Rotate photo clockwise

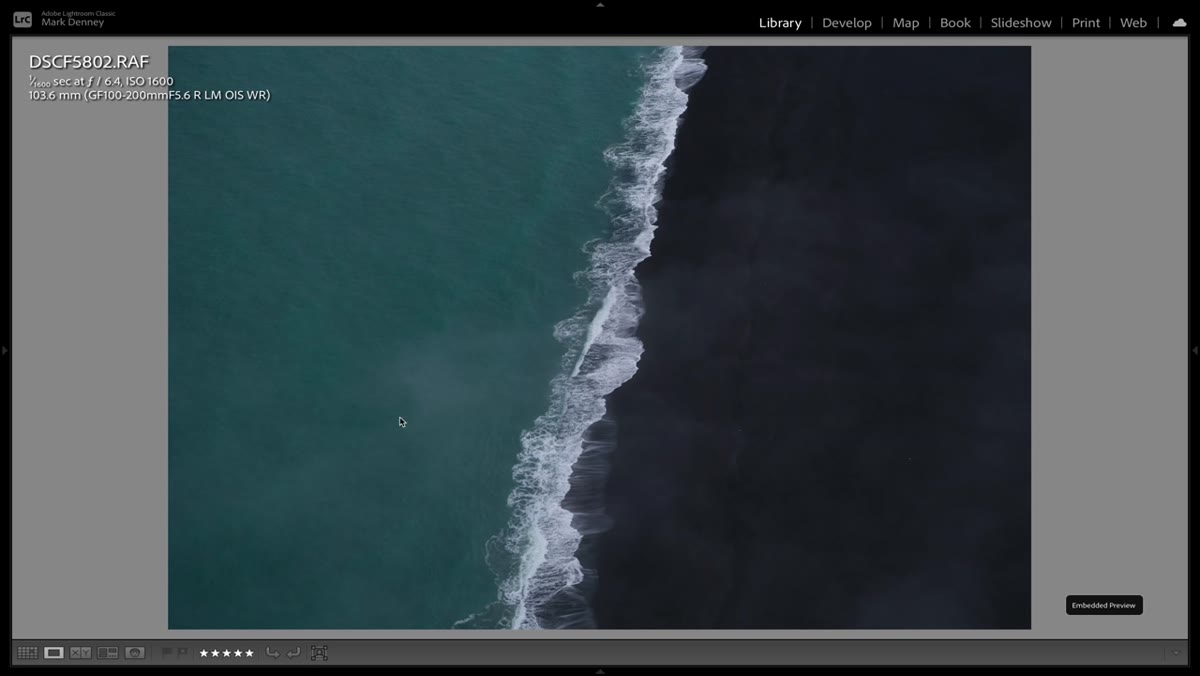[294, 653]
